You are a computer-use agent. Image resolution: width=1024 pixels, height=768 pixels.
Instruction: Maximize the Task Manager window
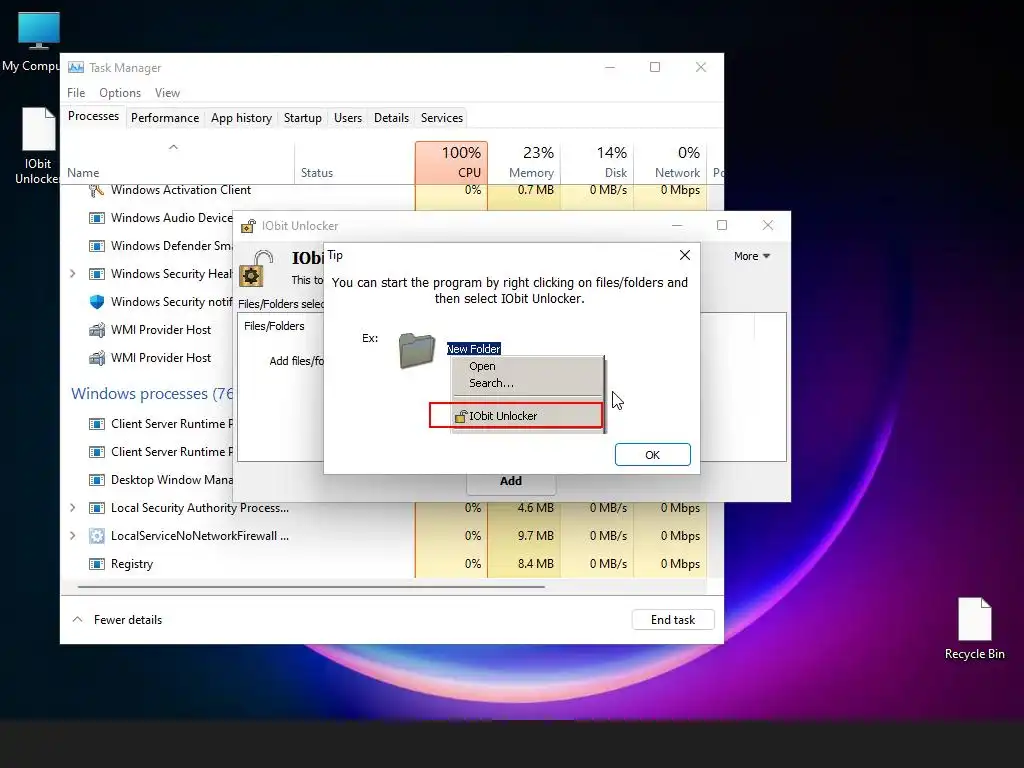click(655, 67)
